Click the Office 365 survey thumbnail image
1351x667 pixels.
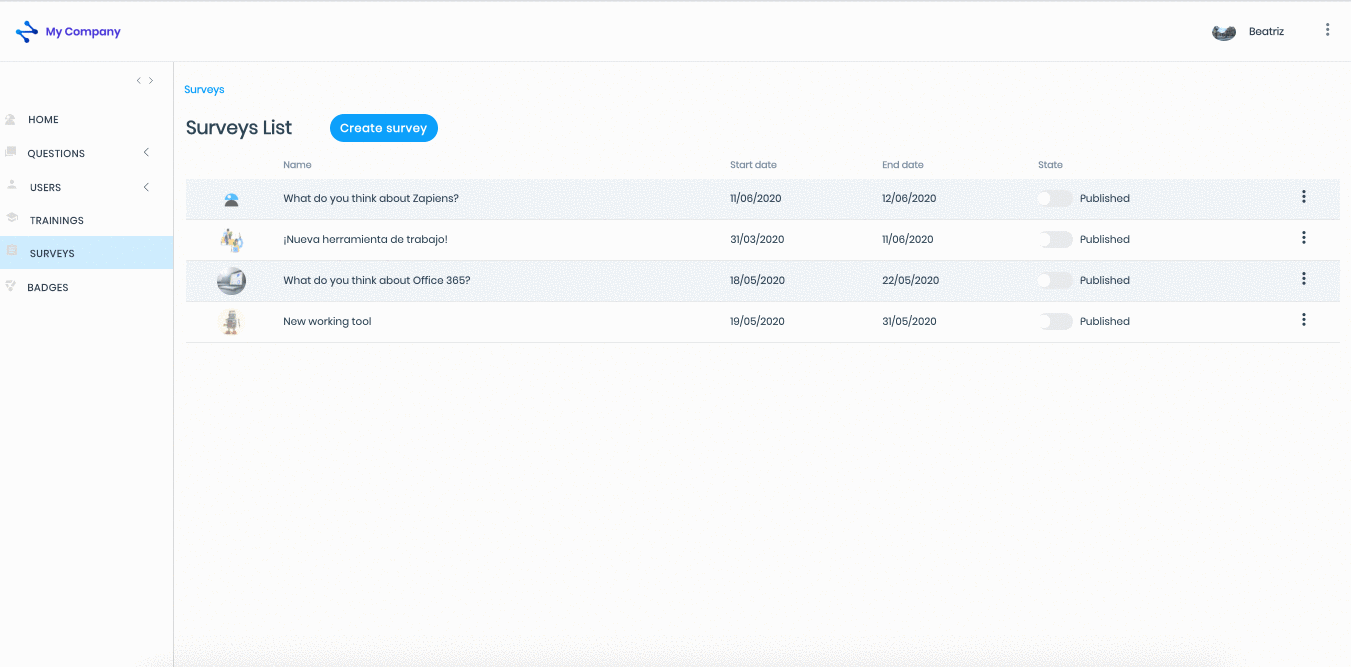[x=231, y=281]
